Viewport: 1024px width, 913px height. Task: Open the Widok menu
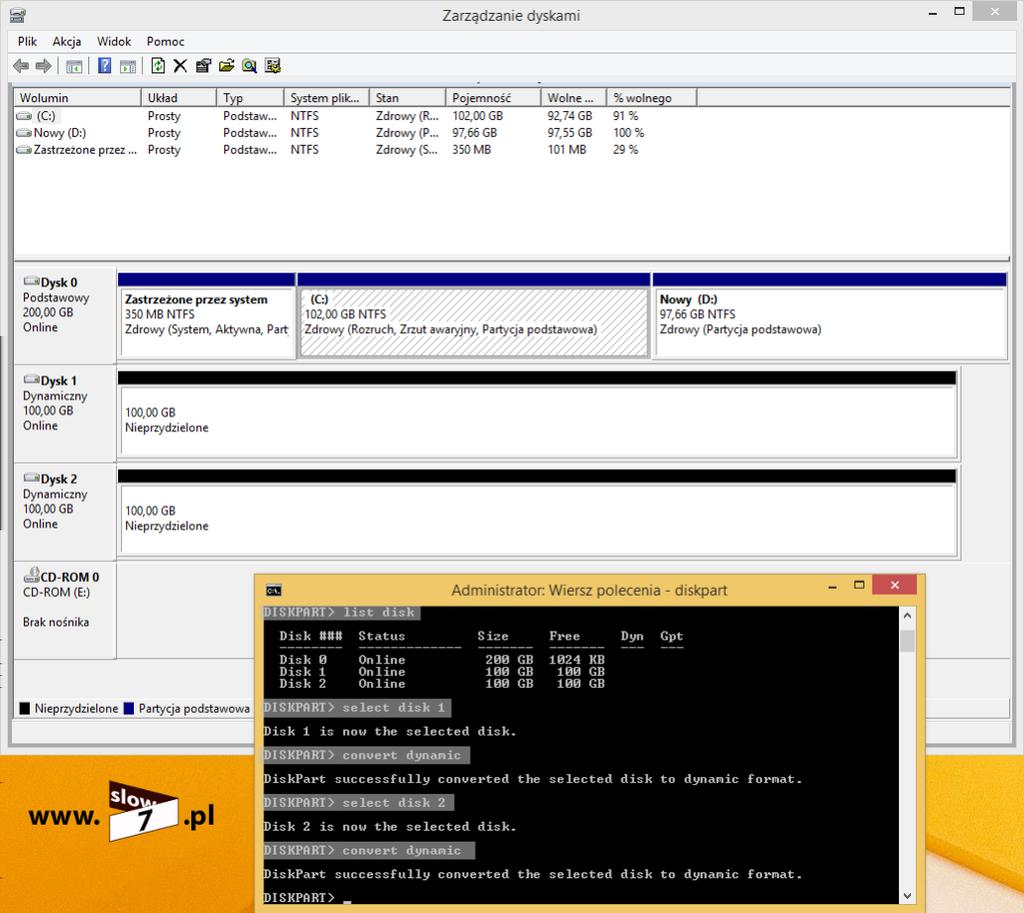[x=114, y=41]
